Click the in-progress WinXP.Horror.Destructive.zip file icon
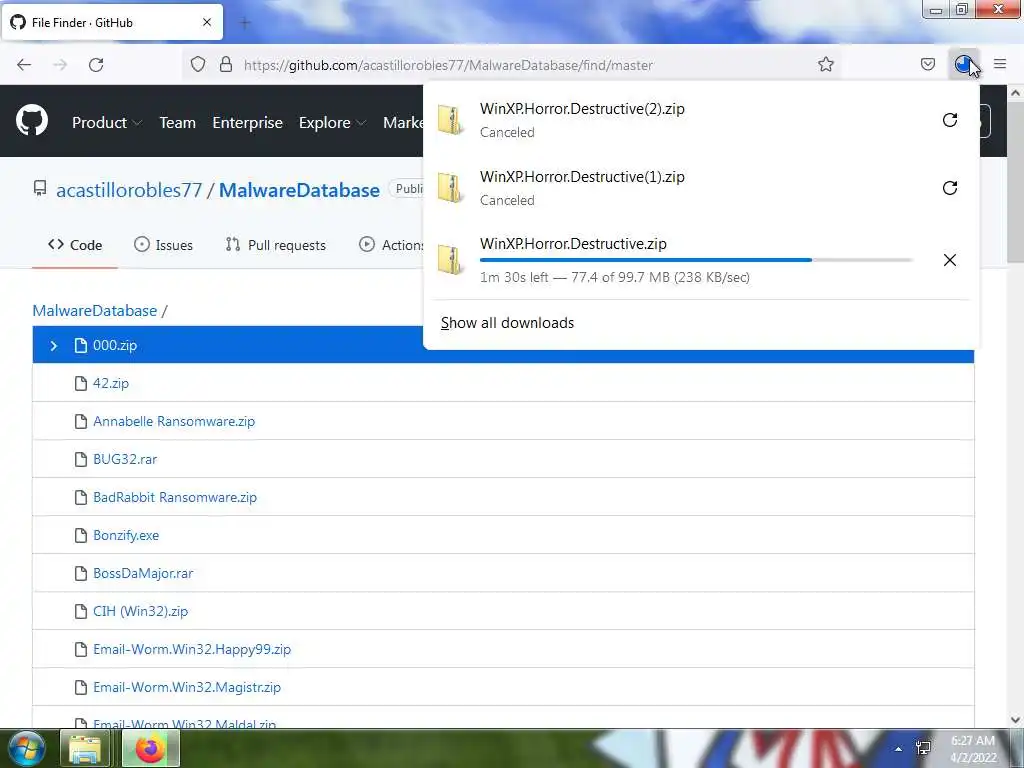1024x768 pixels. point(451,260)
